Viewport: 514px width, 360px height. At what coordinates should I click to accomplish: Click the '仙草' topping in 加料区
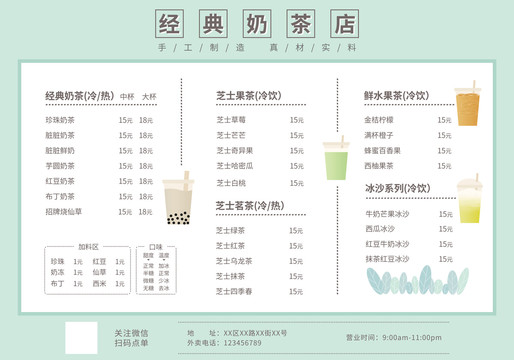tap(99, 272)
